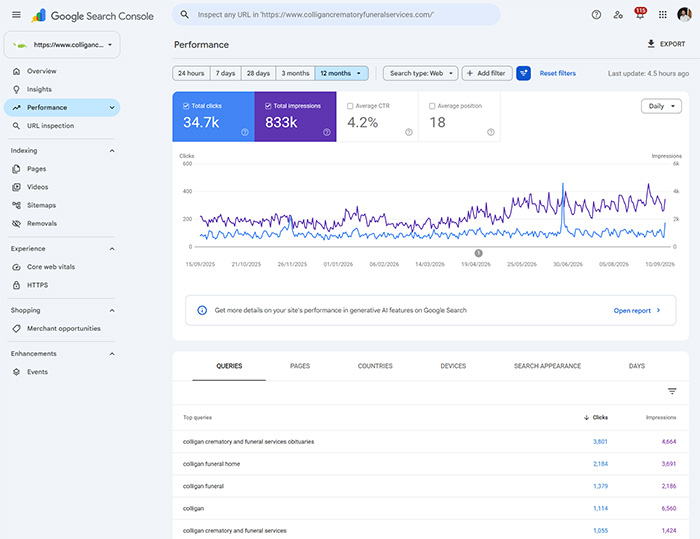This screenshot has height=539, width=700.
Task: Switch to the Pages tab
Action: (x=300, y=366)
